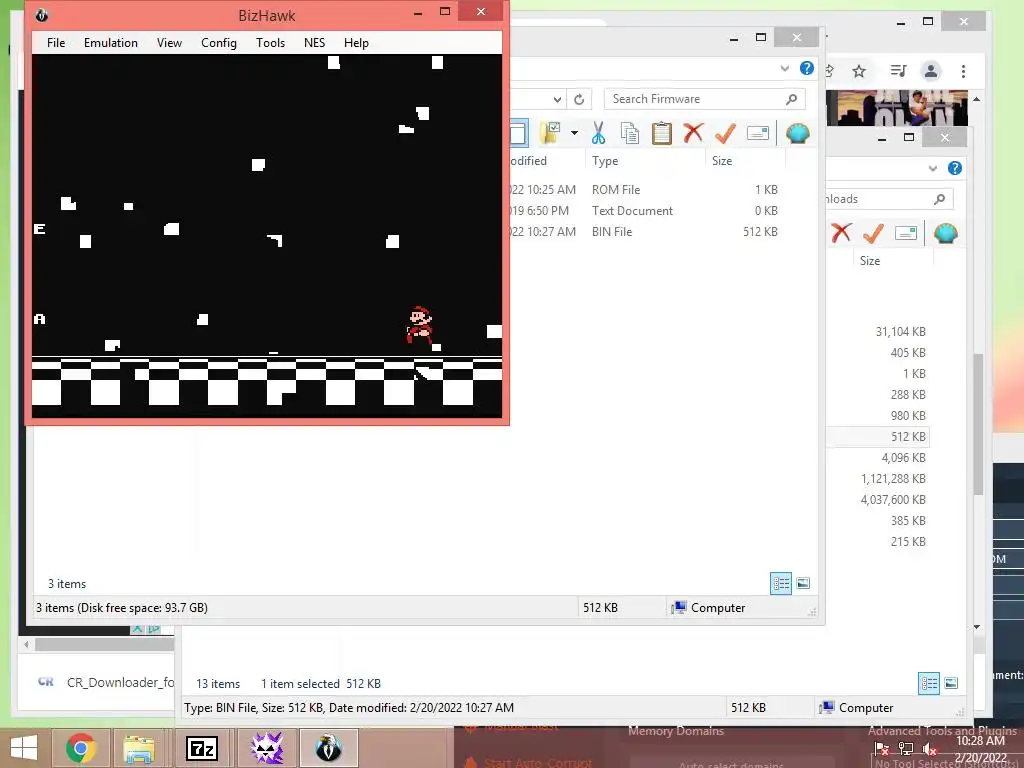The image size is (1024, 768).
Task: Click the network tray icon
Action: coord(906,748)
